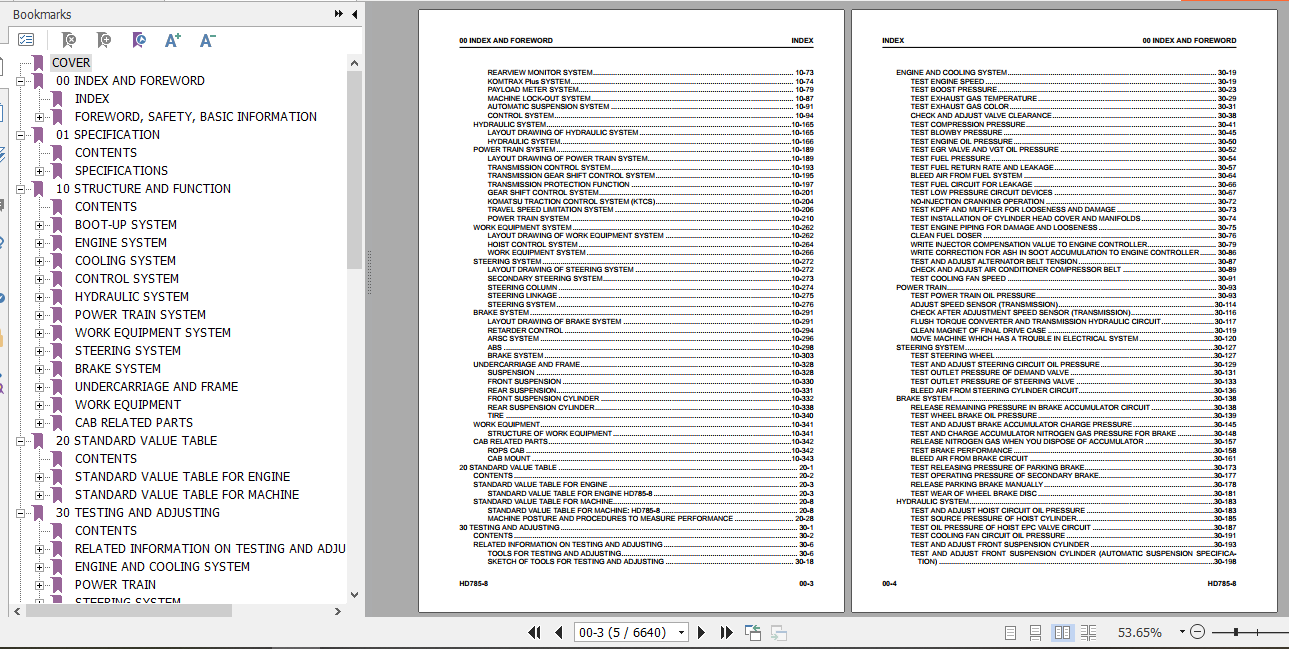Go to the previous page
Screen dimensions: 1289x649
coord(558,632)
